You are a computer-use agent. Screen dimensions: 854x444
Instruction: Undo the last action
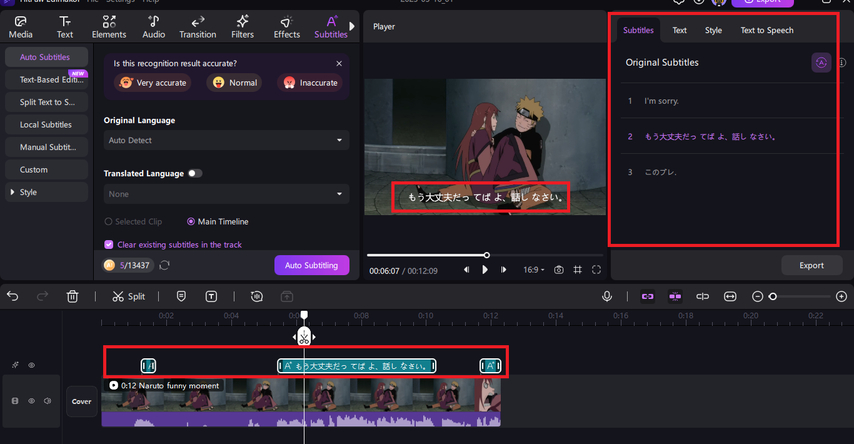click(13, 296)
